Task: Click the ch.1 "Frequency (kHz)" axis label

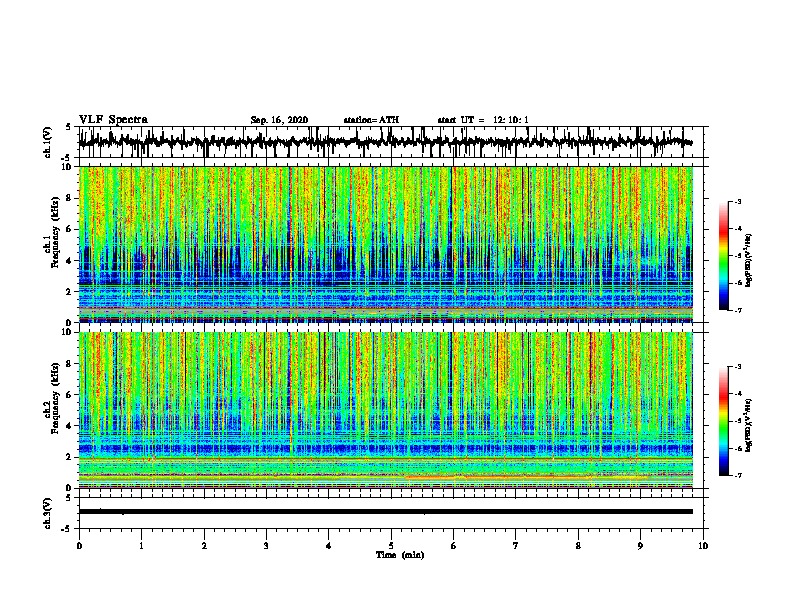Action: pos(55,232)
